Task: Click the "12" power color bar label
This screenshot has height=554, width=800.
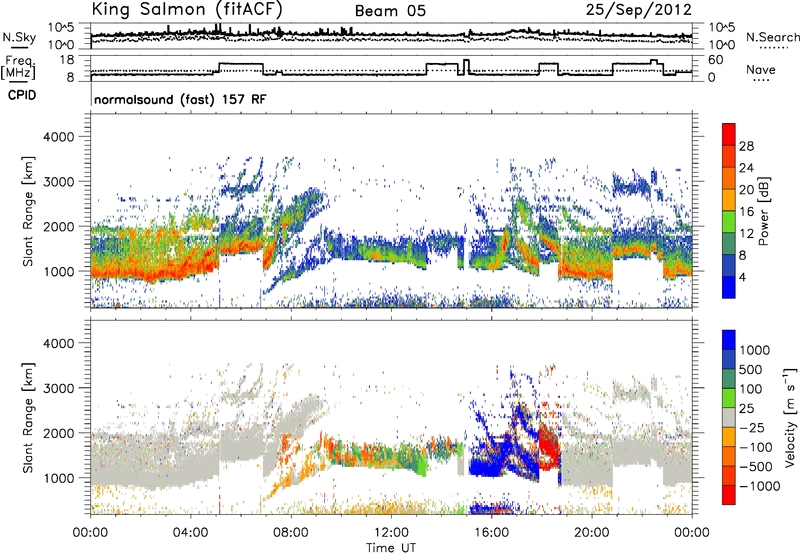Action: [746, 234]
